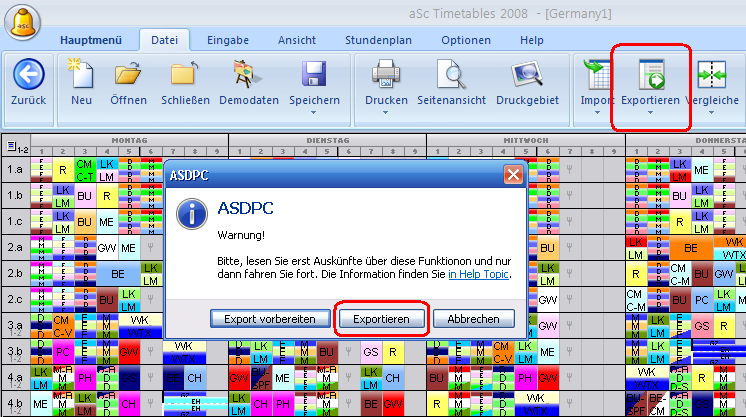Click the MONTAG day header

click(x=129, y=140)
